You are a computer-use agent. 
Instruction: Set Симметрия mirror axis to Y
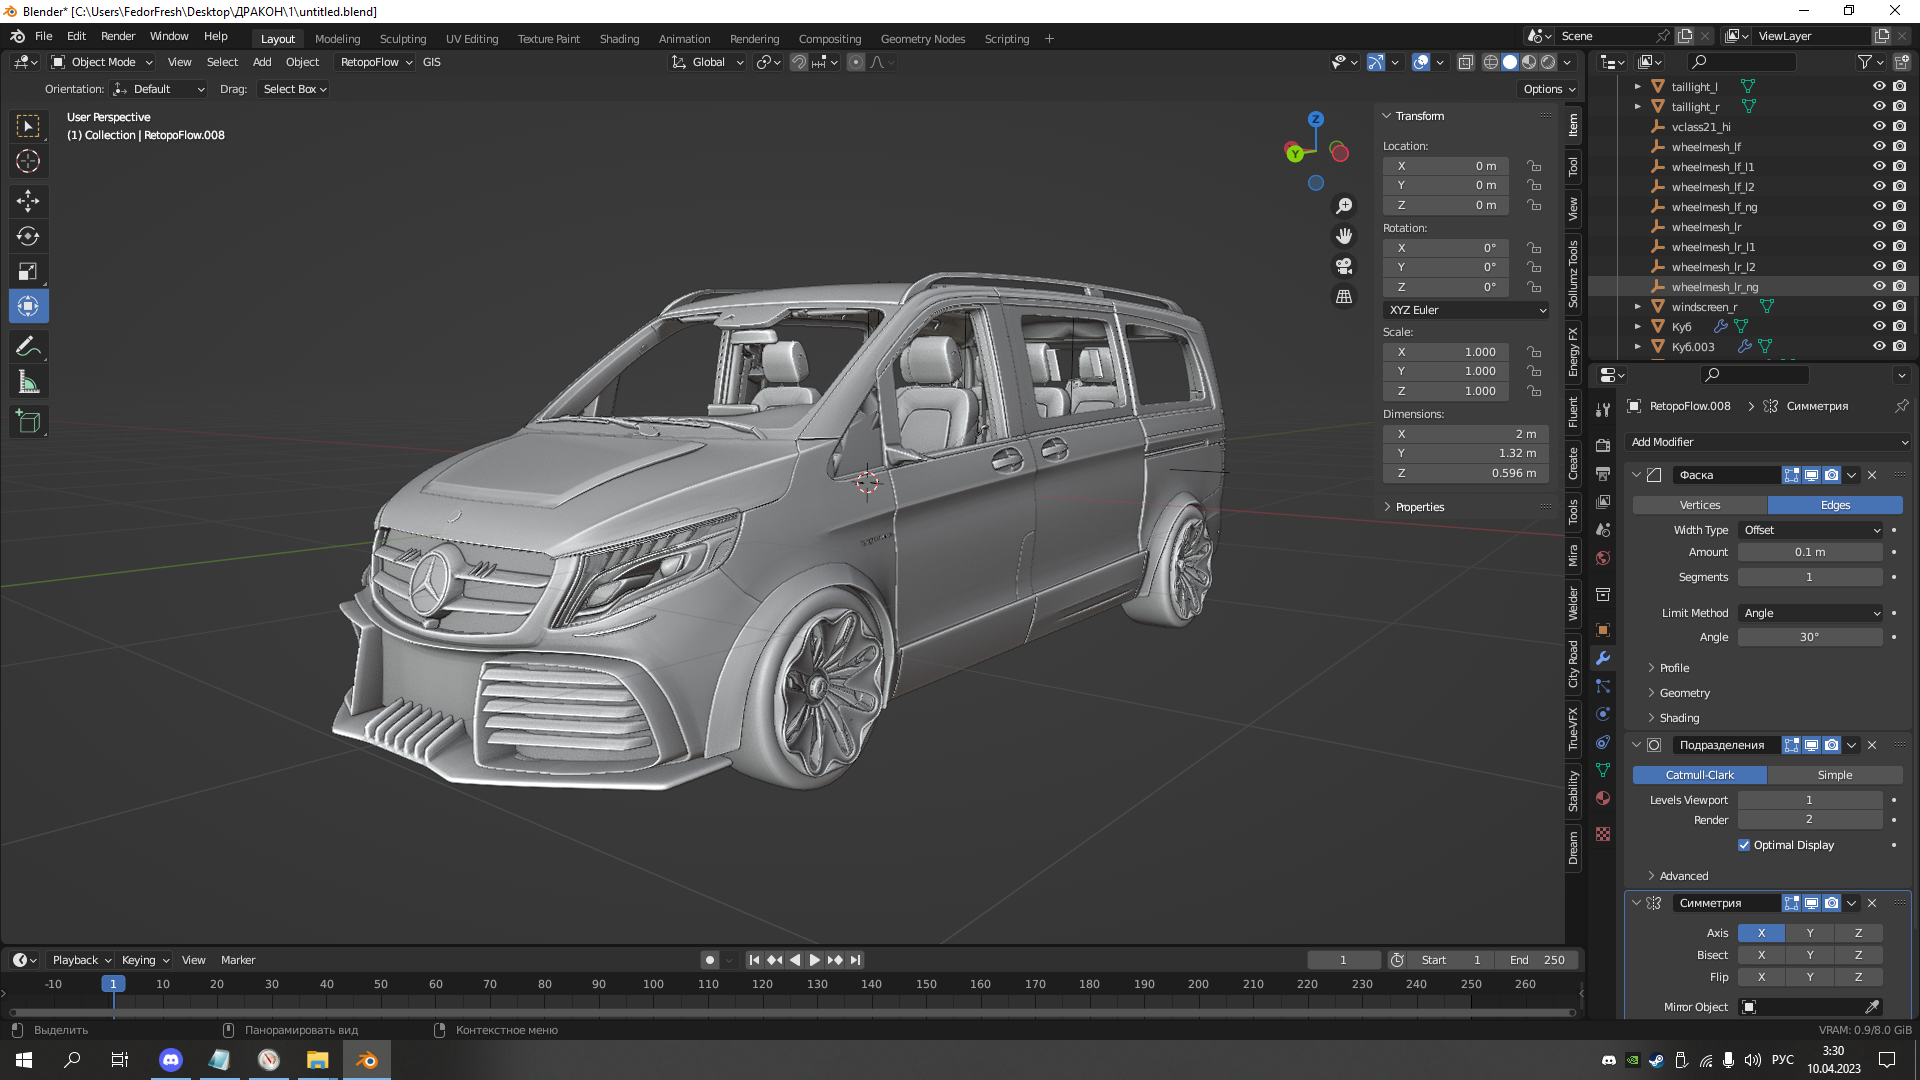pos(1810,933)
